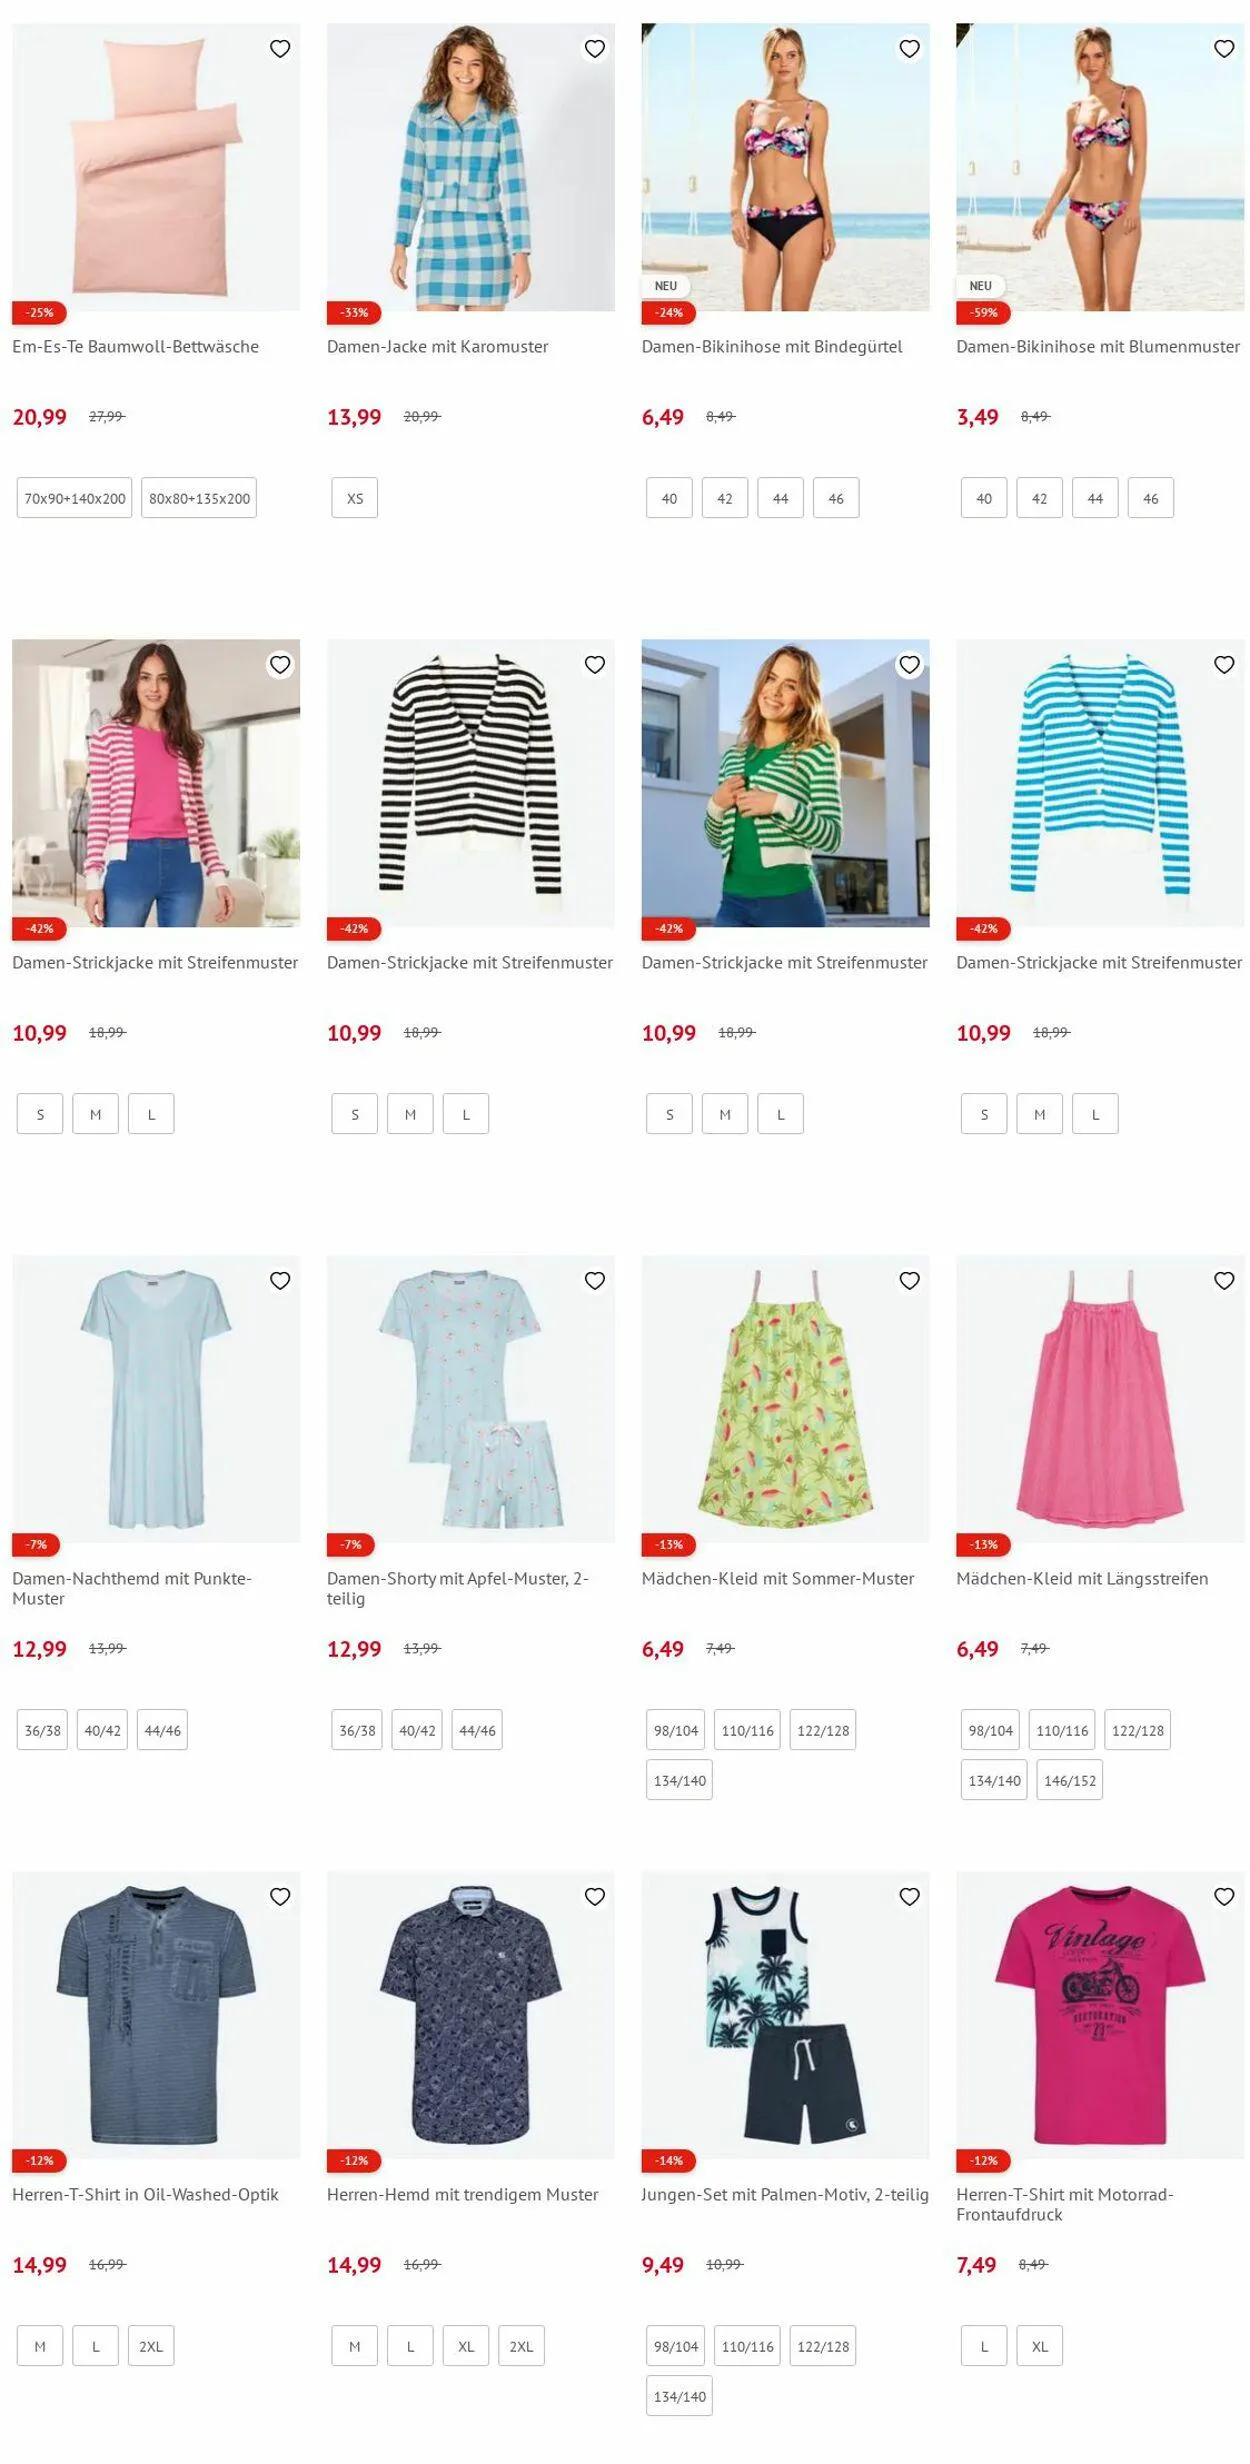Viewport: 1250px width, 2464px height.
Task: Select size 2XL for Oil-Washed T-Shirt
Action: coord(151,2346)
